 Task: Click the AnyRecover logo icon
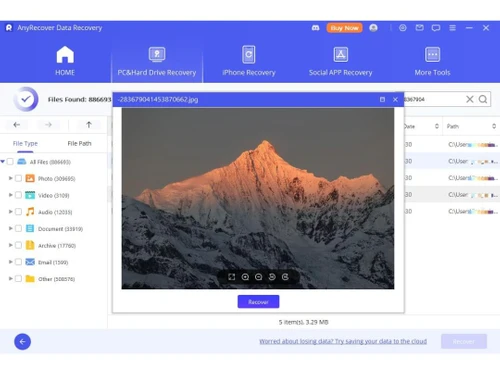point(9,28)
